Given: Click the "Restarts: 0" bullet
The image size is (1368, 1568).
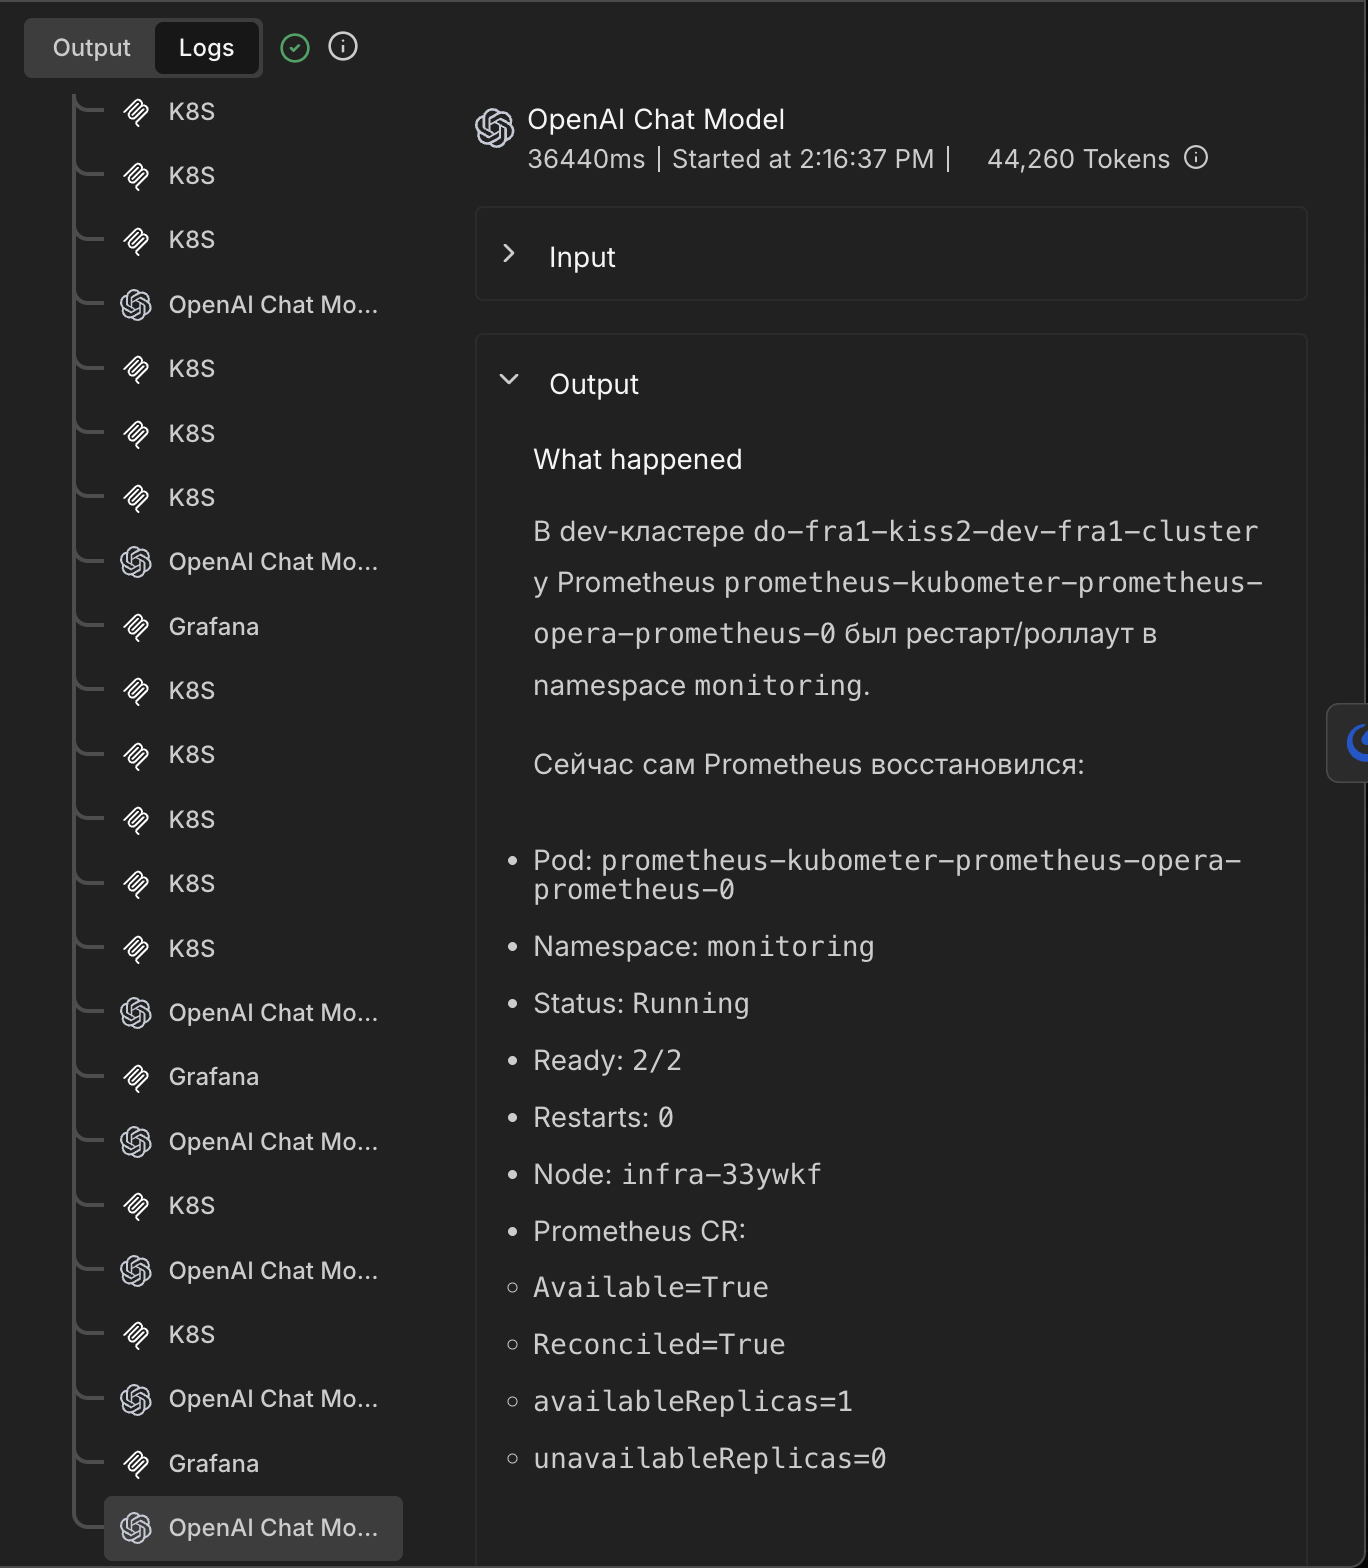Looking at the screenshot, I should [603, 1118].
